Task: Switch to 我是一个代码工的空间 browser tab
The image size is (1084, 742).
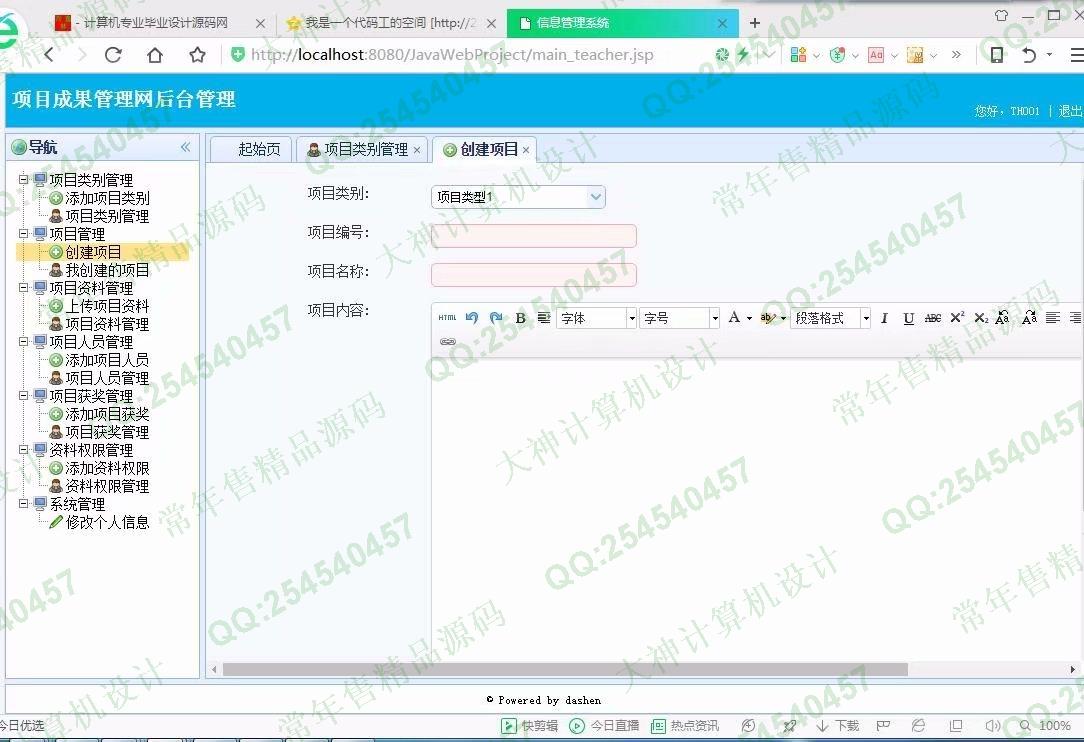Action: coord(391,23)
